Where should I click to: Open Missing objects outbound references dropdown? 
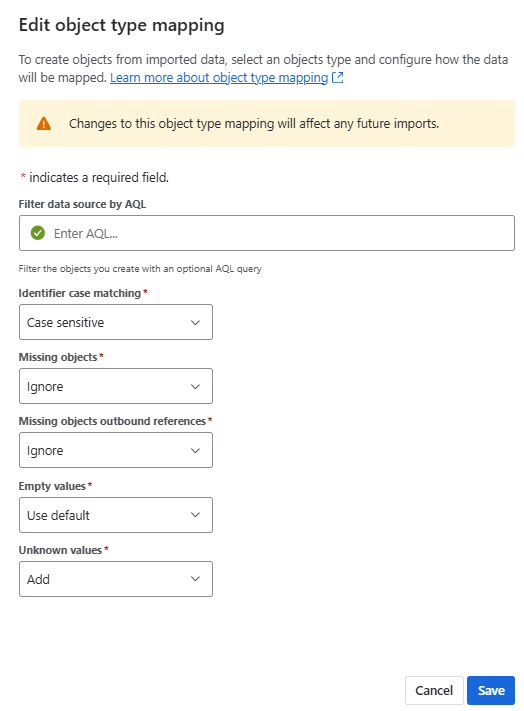(x=116, y=450)
